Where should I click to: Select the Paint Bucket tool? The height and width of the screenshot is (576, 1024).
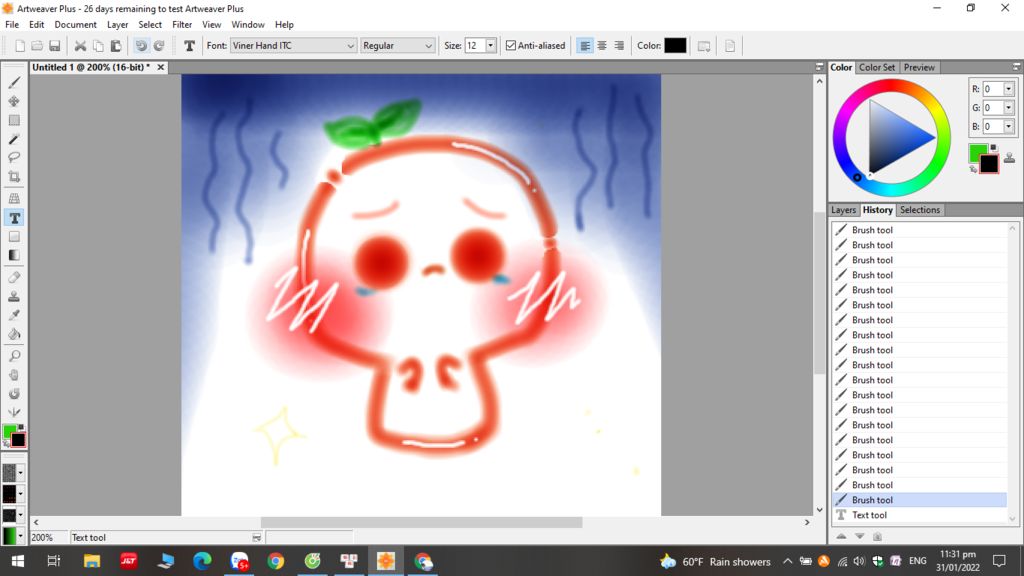pyautogui.click(x=14, y=334)
